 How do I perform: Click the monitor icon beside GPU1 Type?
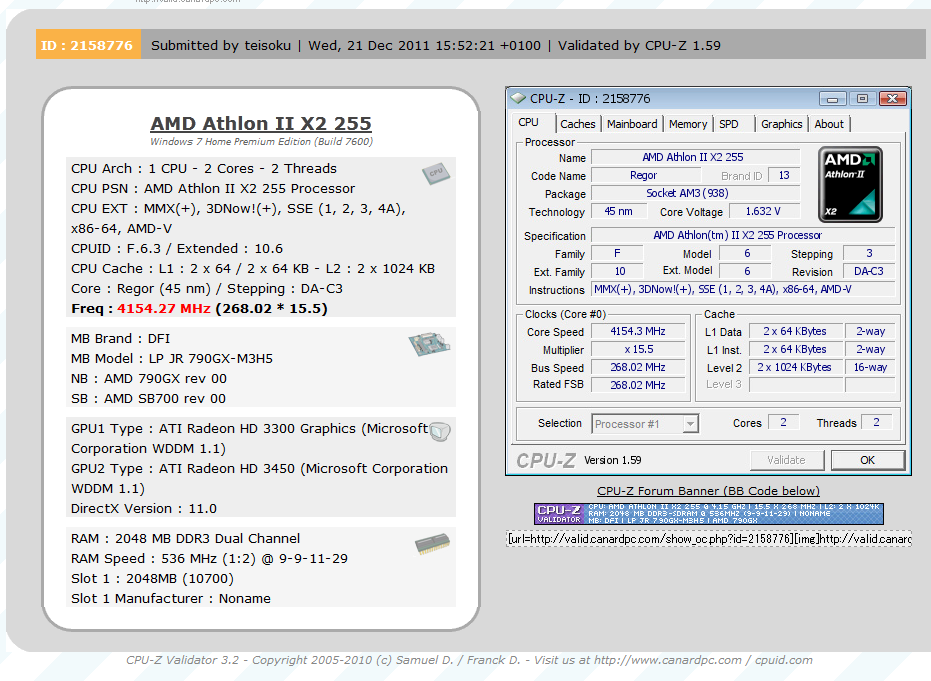pyautogui.click(x=440, y=432)
